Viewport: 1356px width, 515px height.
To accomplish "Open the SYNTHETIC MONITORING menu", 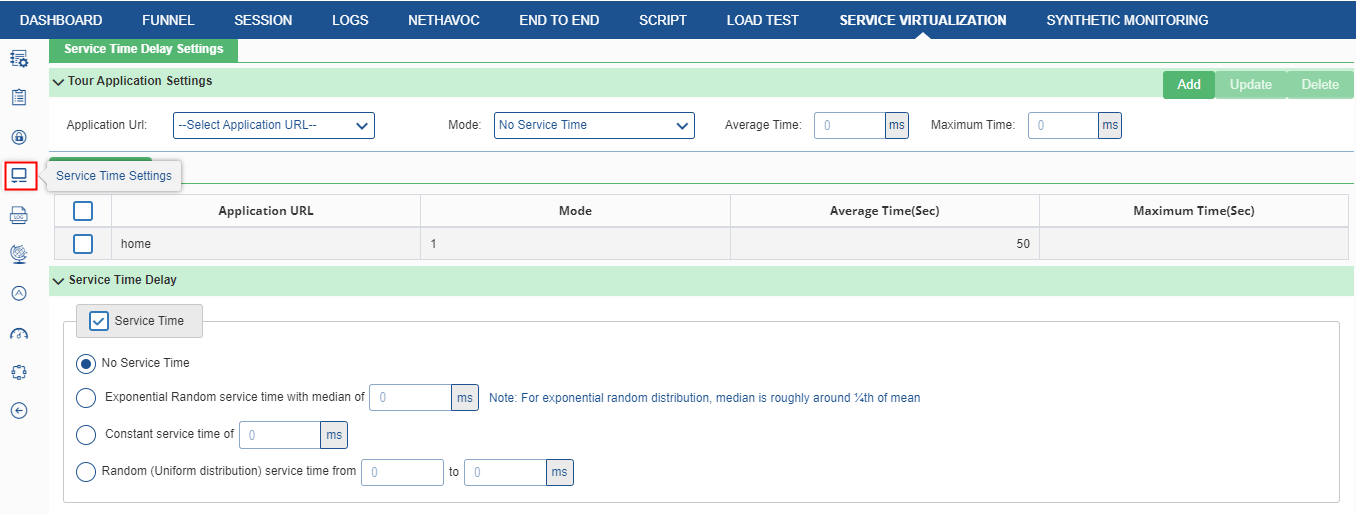I will coord(1127,20).
